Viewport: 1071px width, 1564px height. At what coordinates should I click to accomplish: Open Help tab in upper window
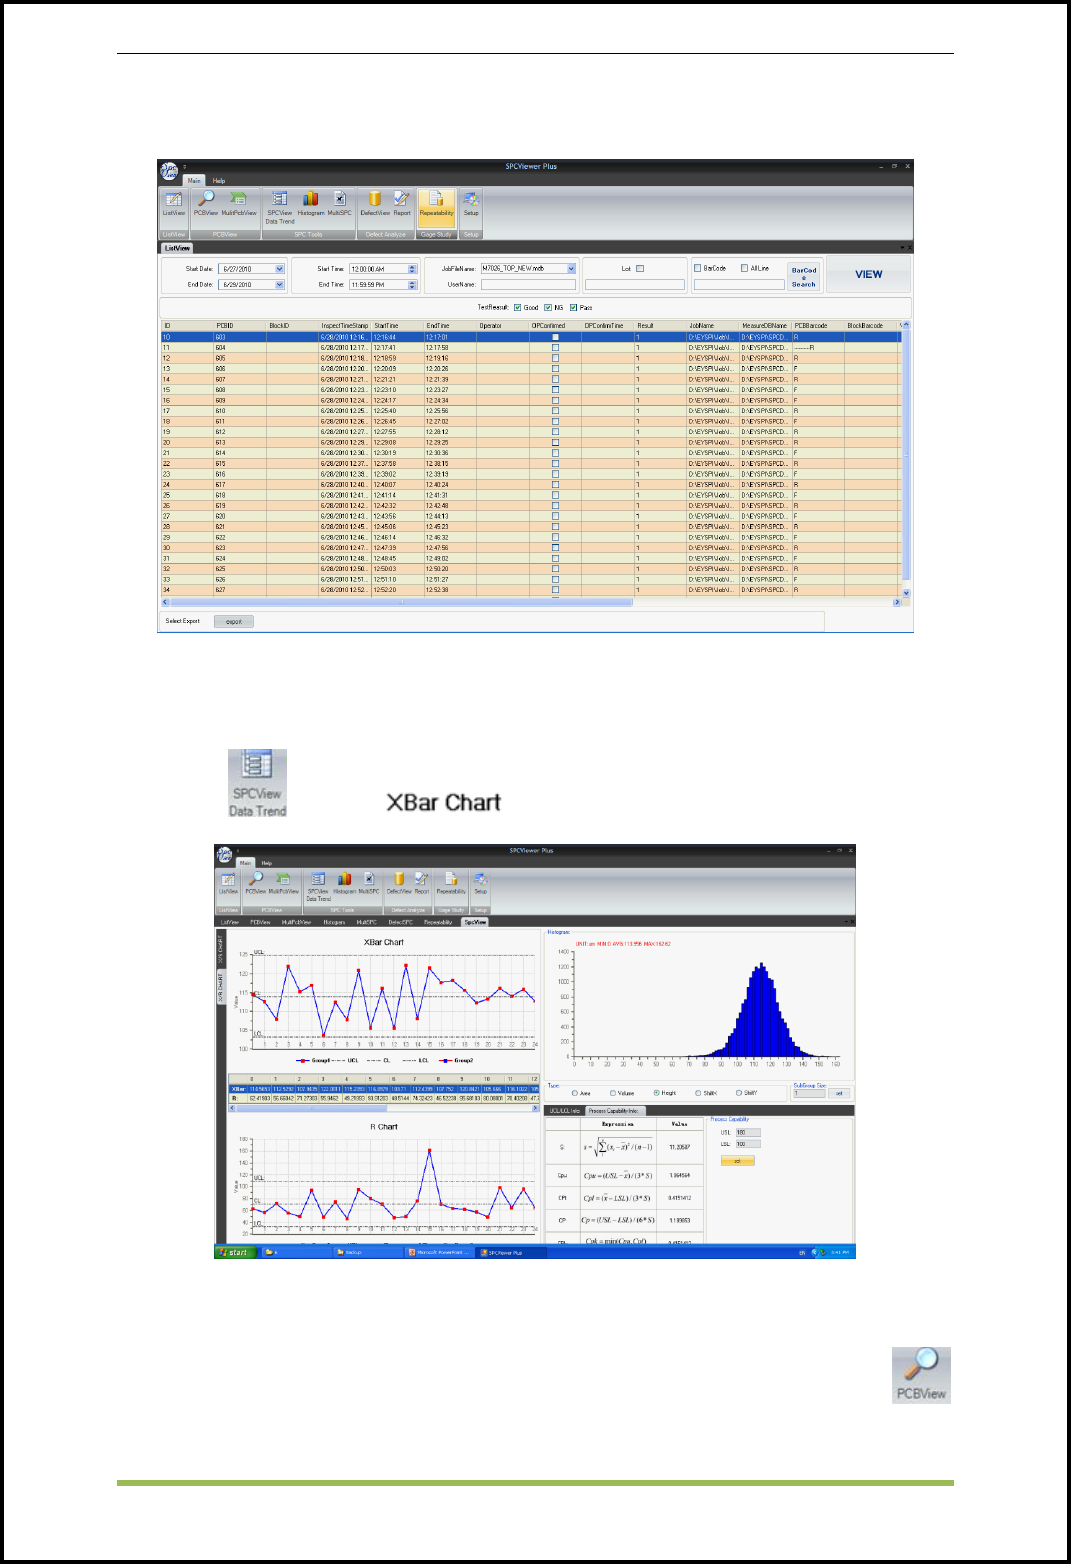(218, 181)
